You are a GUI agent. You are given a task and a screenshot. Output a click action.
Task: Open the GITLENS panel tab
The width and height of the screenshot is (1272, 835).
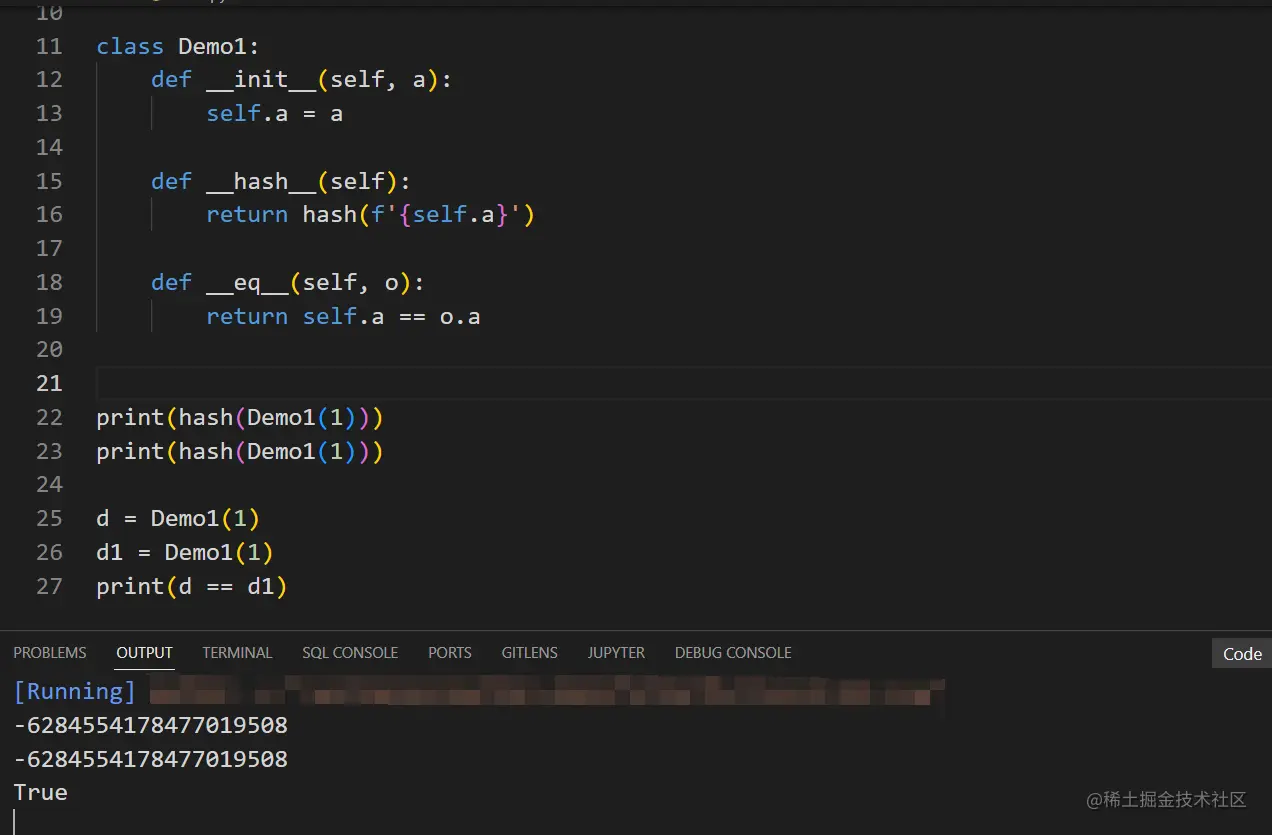530,653
